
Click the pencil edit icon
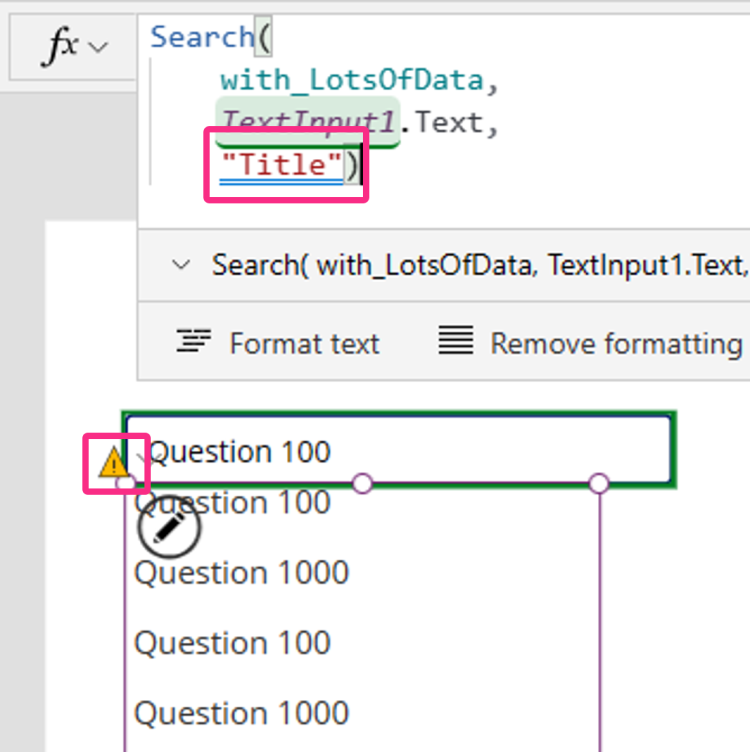(169, 528)
